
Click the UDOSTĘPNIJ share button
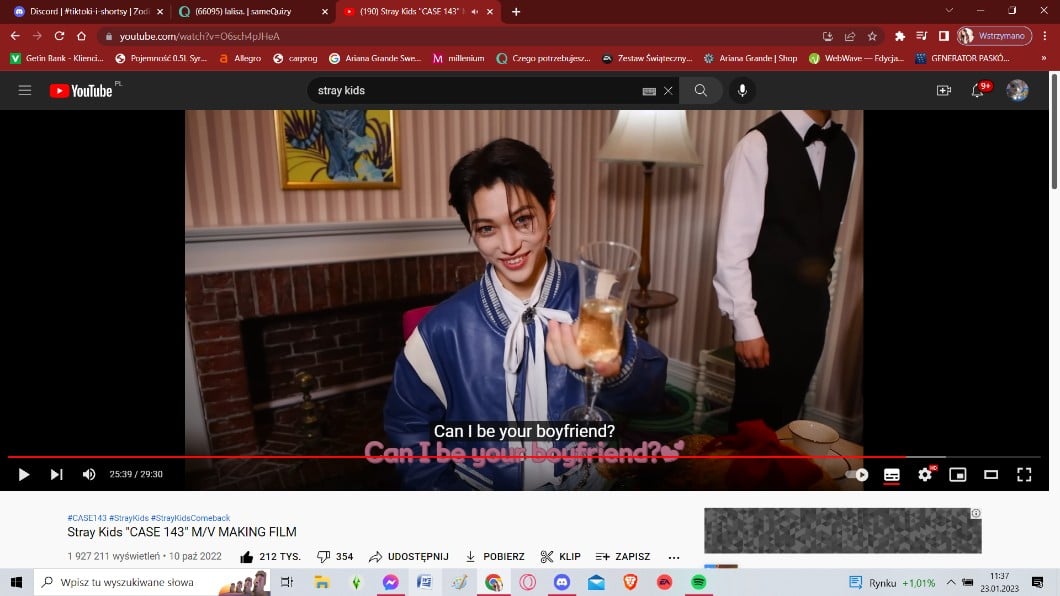[x=409, y=556]
